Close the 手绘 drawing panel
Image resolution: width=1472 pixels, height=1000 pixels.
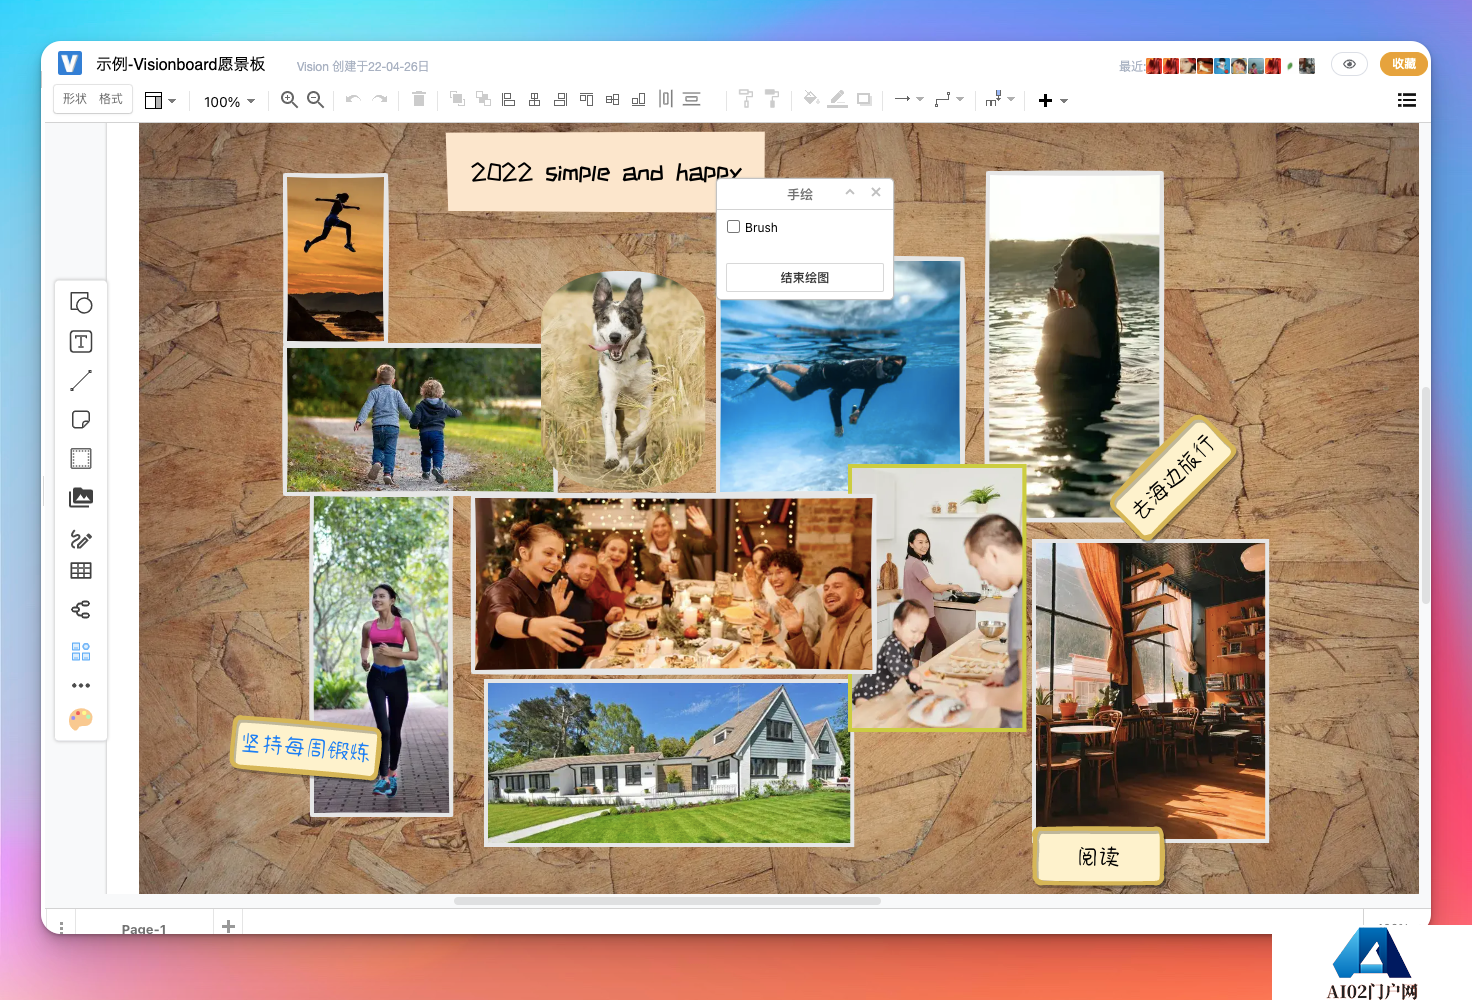(876, 192)
